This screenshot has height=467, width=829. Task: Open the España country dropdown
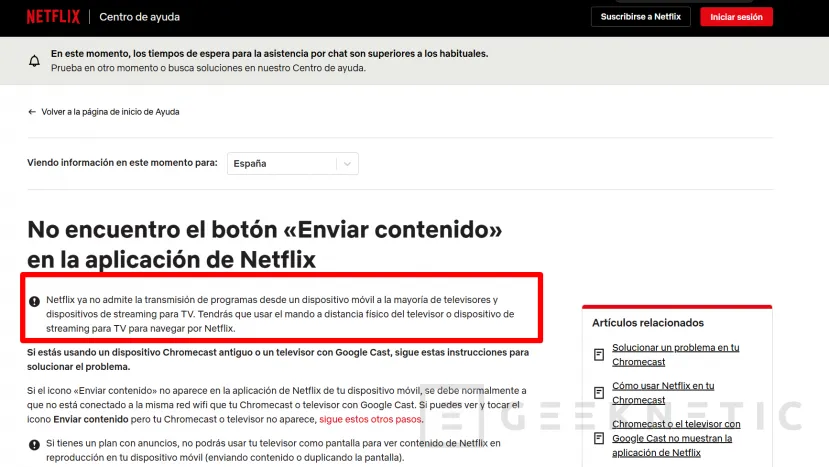click(x=292, y=163)
